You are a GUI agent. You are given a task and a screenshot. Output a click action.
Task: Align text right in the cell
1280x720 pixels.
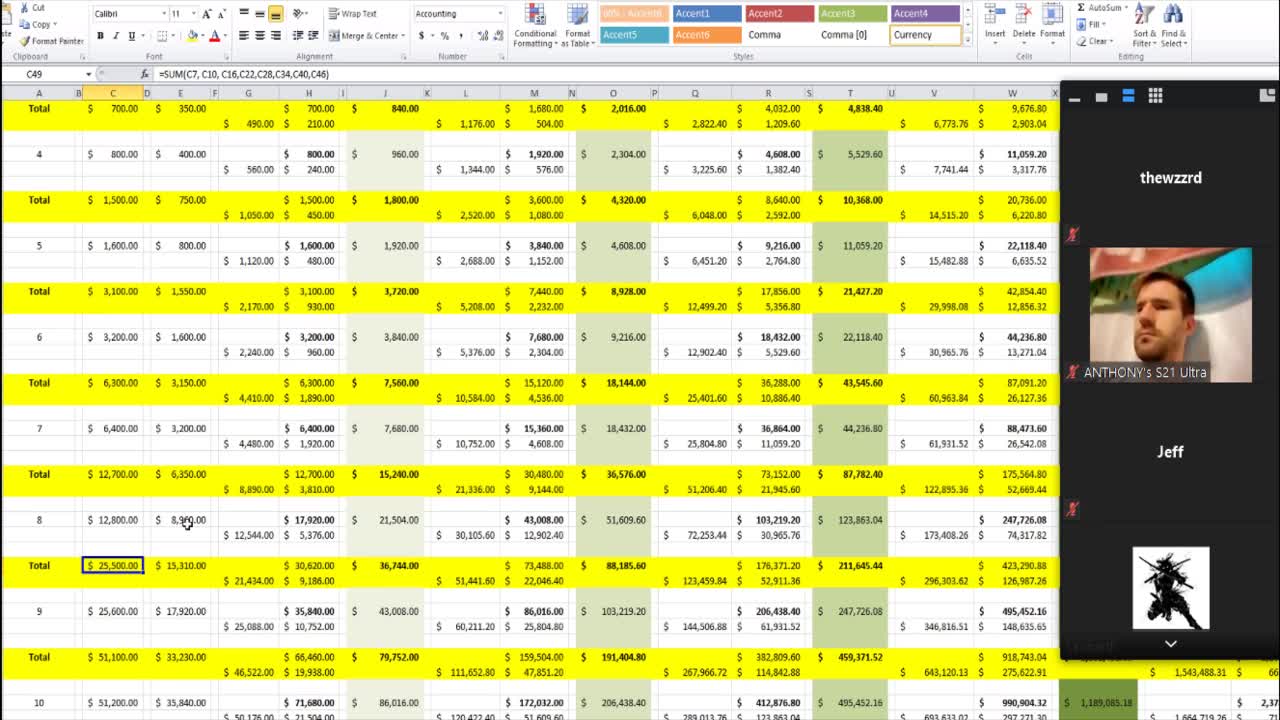tap(276, 36)
